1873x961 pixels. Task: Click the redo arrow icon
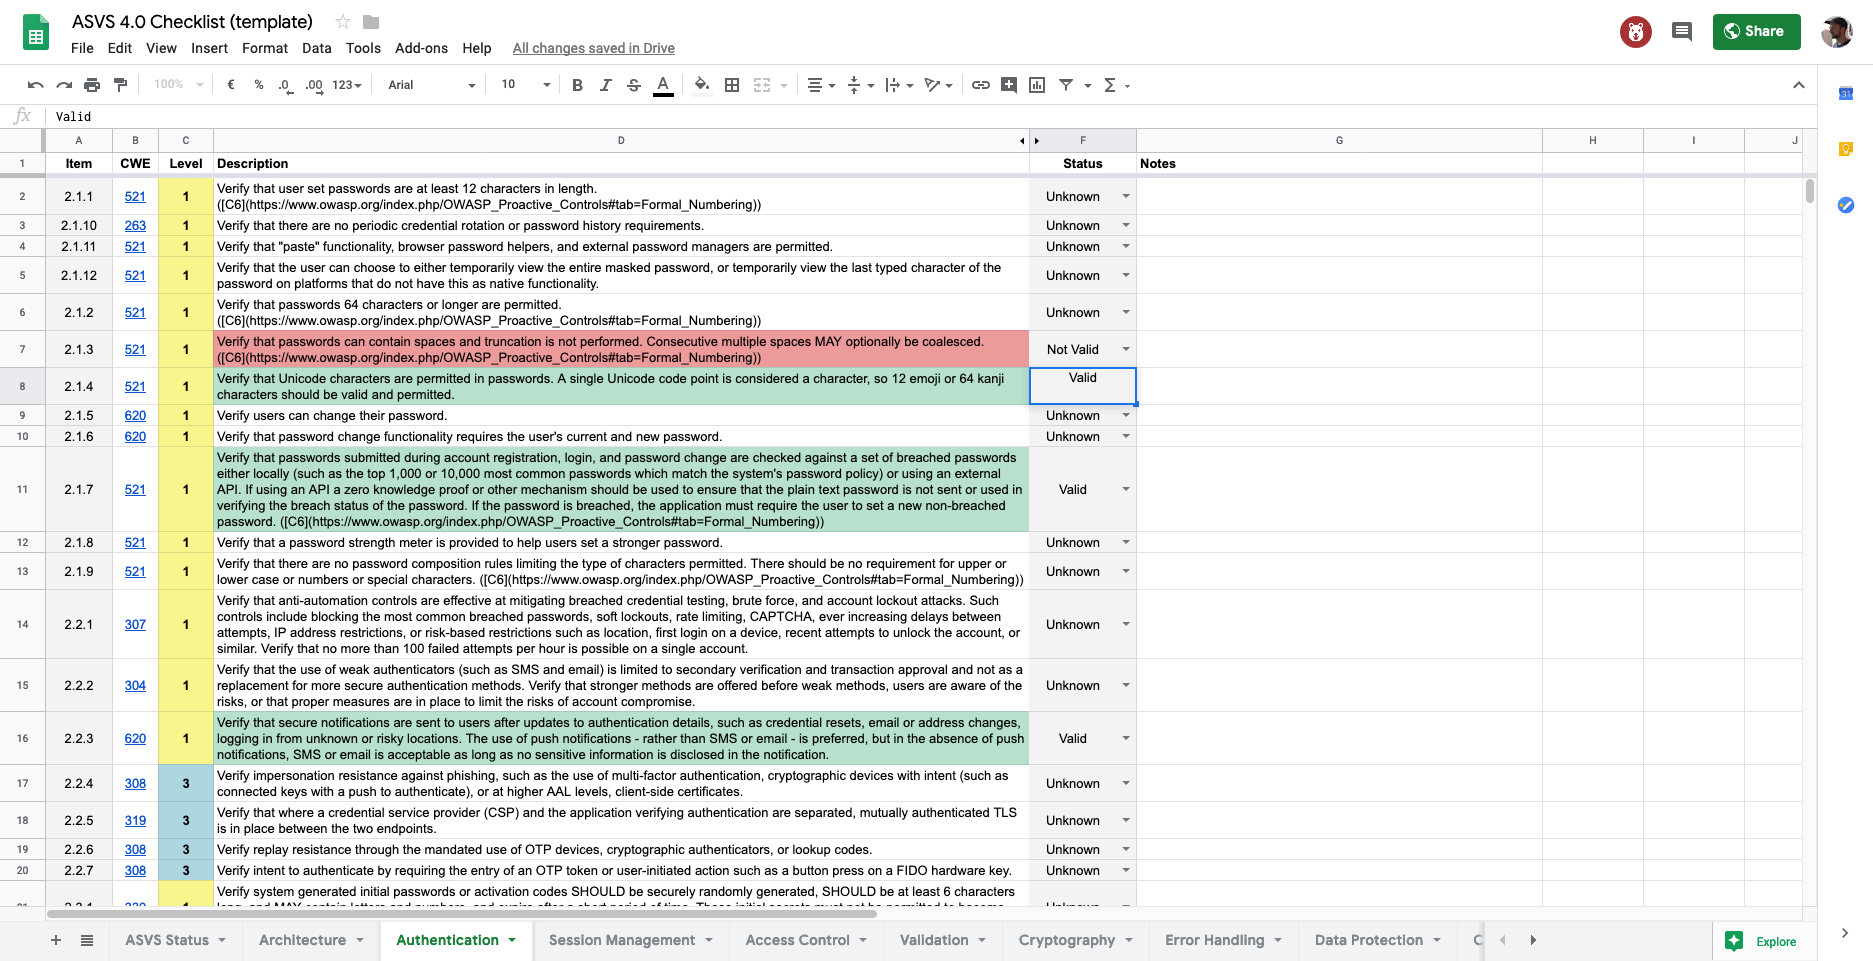[x=64, y=85]
